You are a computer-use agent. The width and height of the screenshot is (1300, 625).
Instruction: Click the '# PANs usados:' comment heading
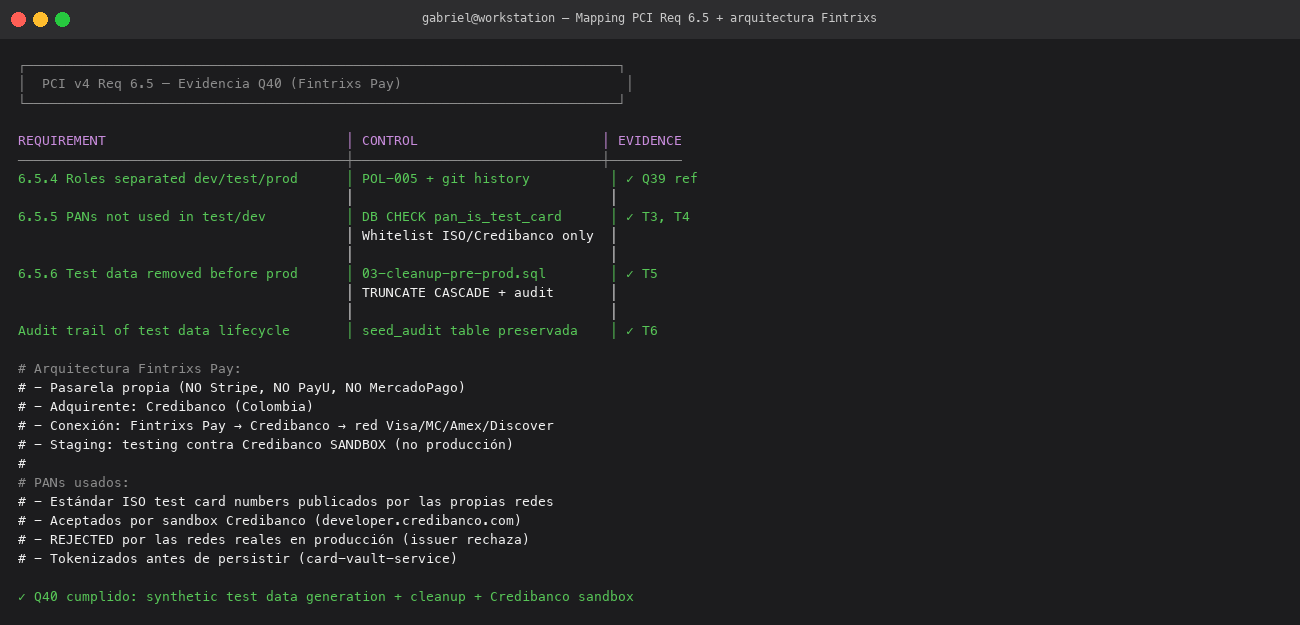[74, 483]
